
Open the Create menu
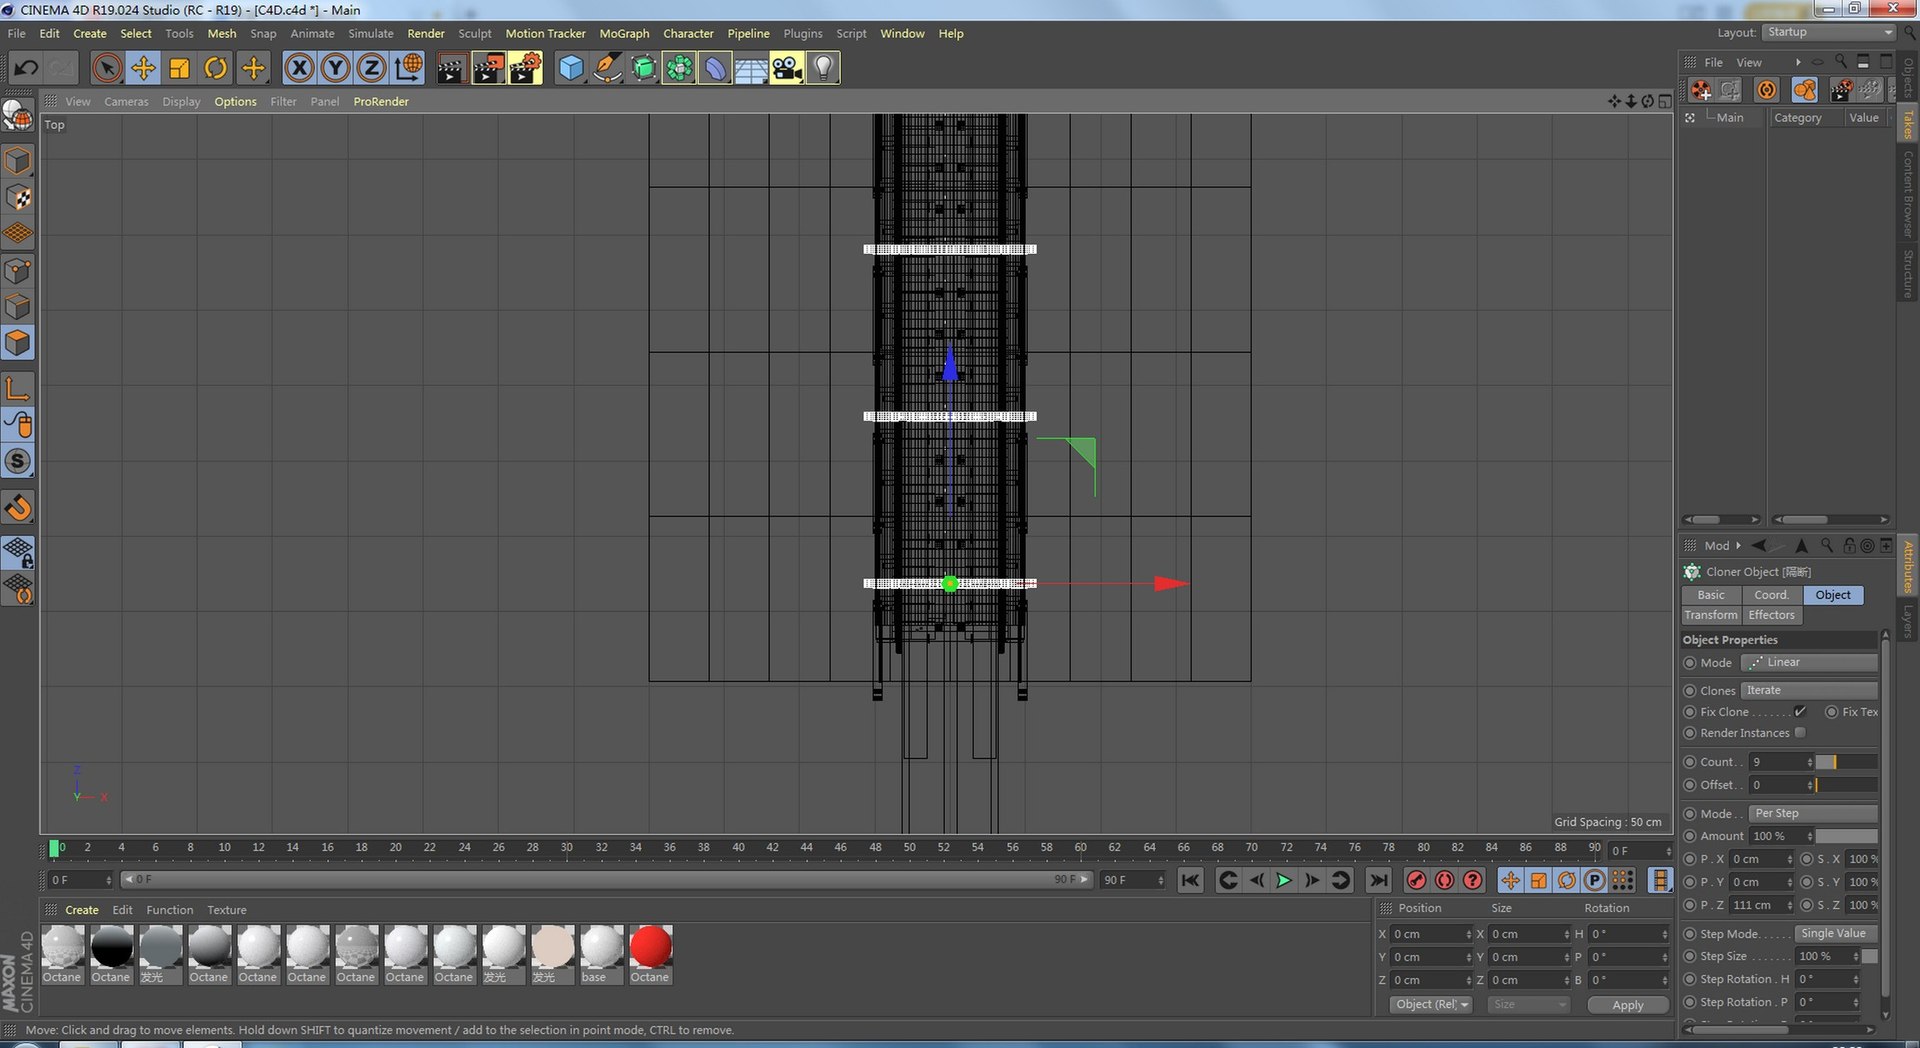point(90,33)
